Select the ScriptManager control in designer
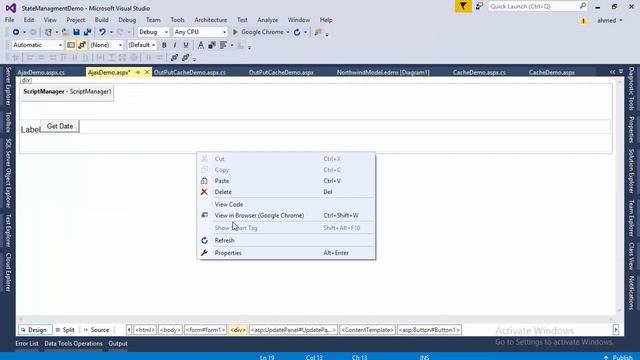Viewport: 640px width, 360px height. 67,92
